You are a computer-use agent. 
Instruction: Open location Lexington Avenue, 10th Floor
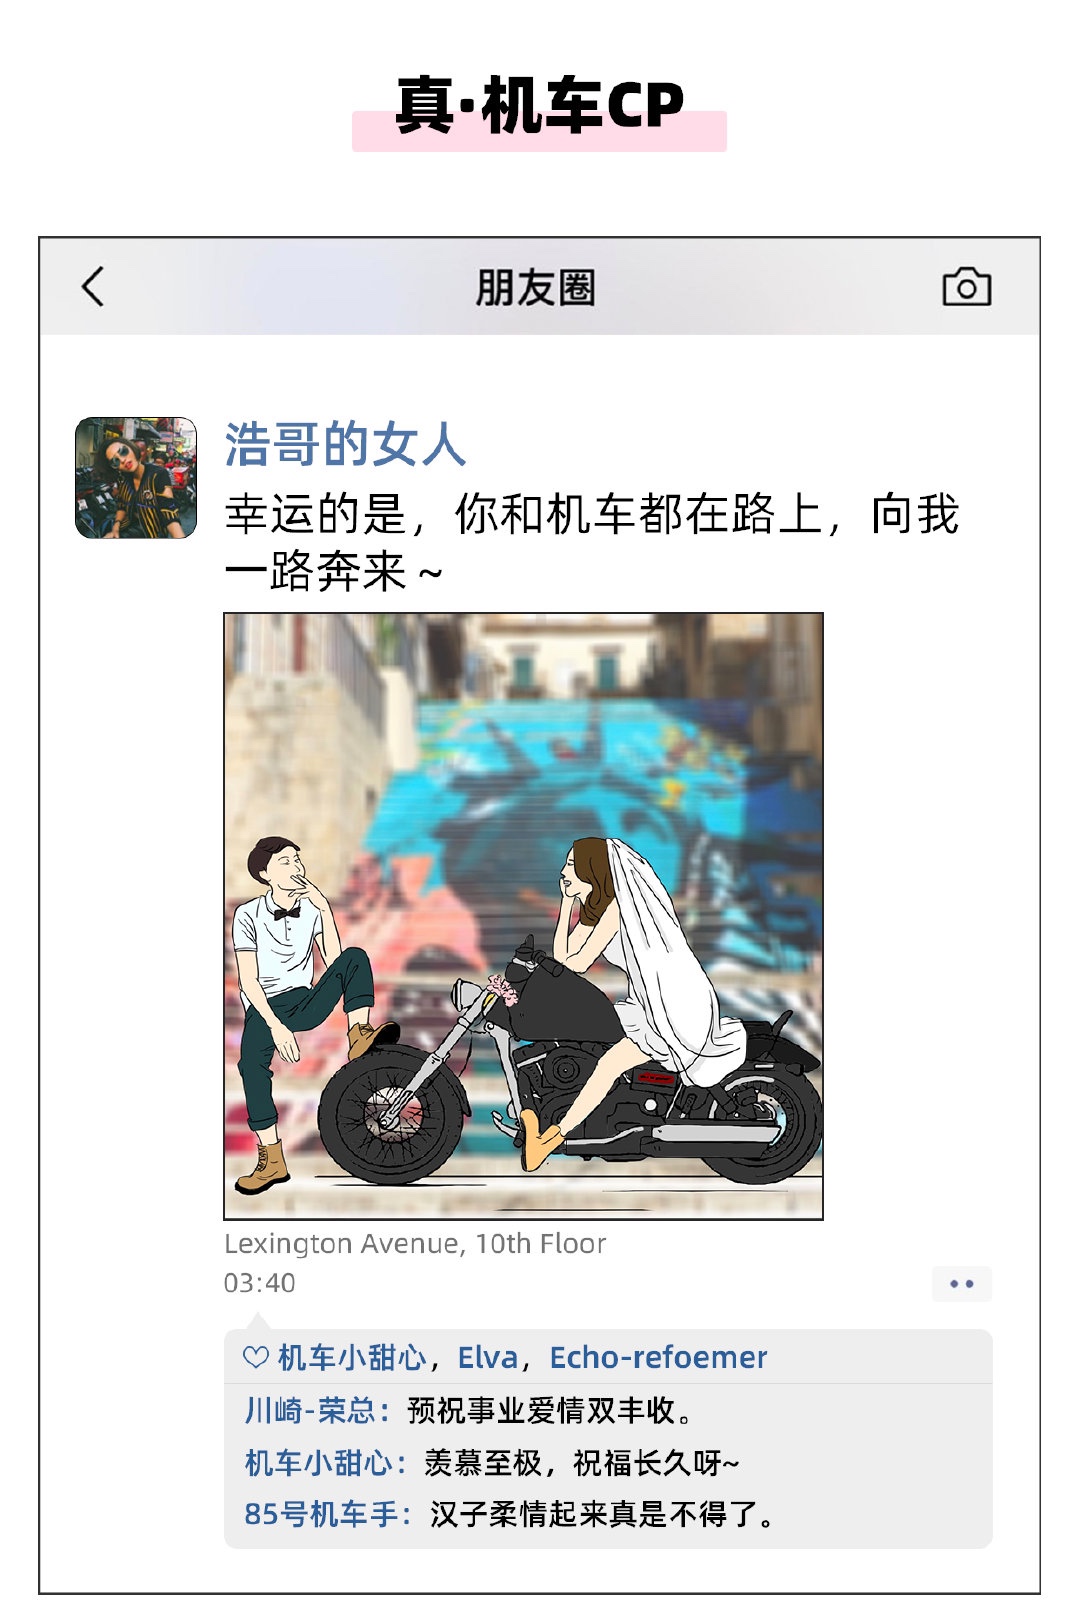(415, 1244)
